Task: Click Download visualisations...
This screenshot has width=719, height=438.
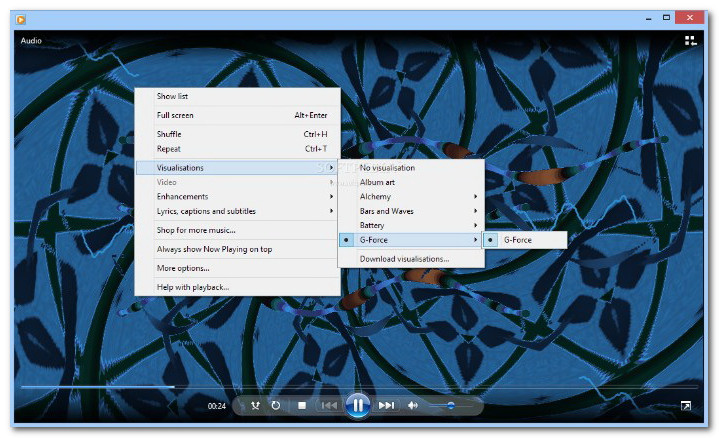Action: pyautogui.click(x=404, y=259)
